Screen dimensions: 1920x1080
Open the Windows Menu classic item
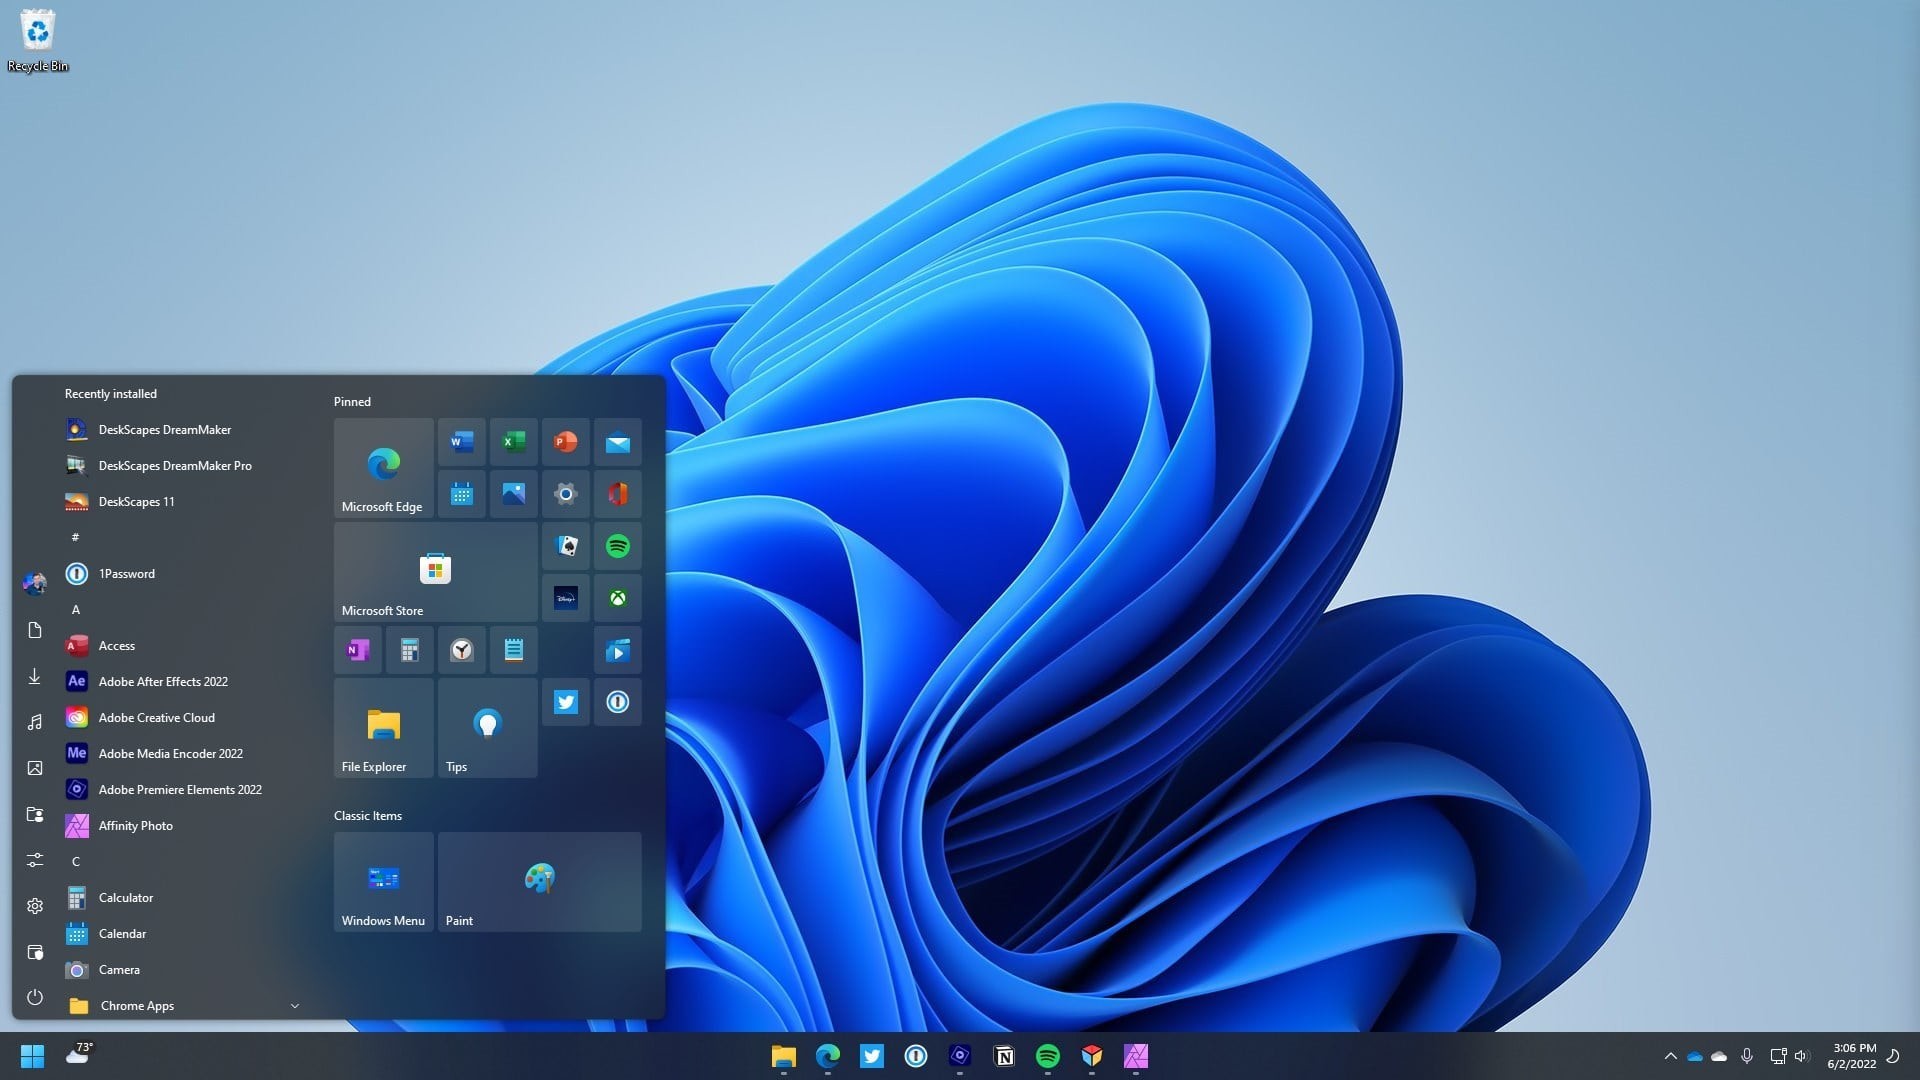383,881
